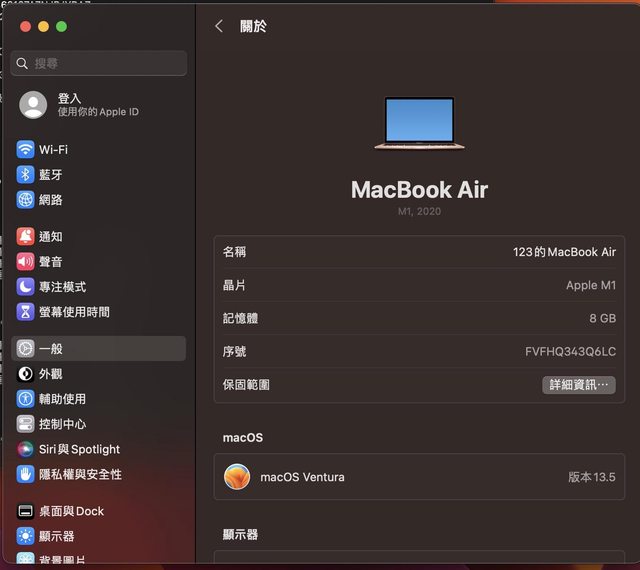Select the Network (網路) globe icon
This screenshot has width=640, height=570.
tap(26, 200)
